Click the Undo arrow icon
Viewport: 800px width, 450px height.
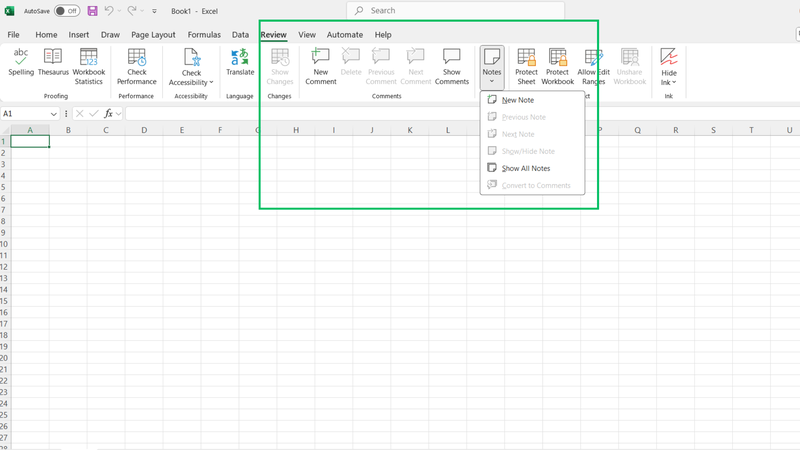click(108, 11)
